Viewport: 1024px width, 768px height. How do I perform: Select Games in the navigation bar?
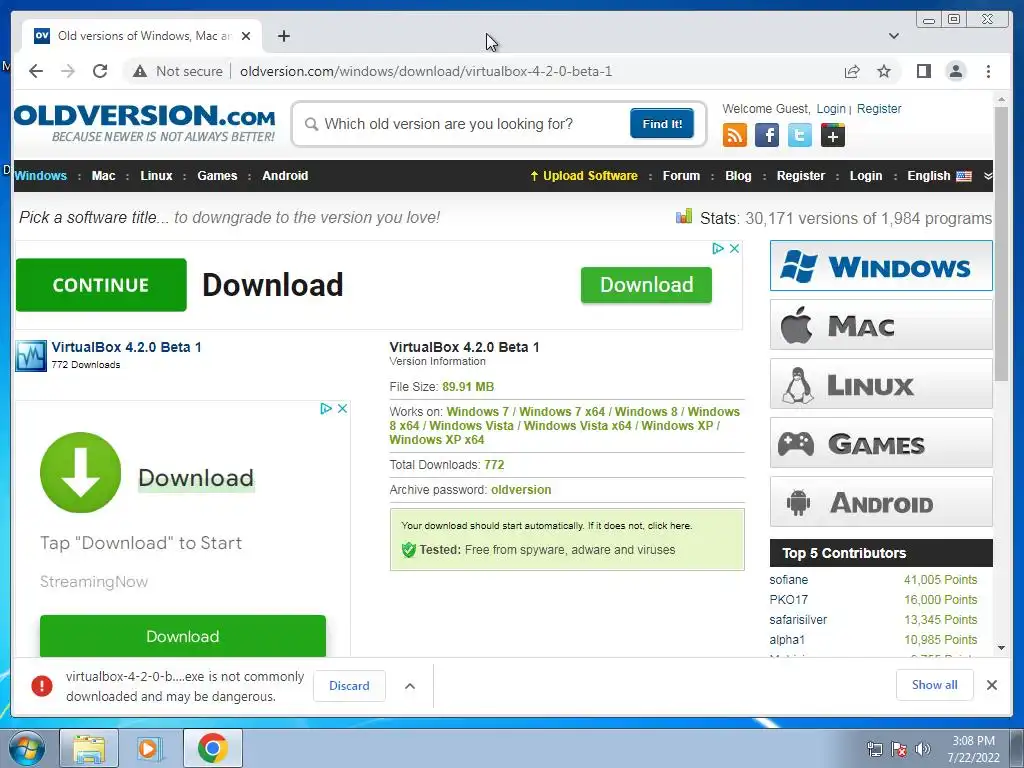tap(217, 176)
